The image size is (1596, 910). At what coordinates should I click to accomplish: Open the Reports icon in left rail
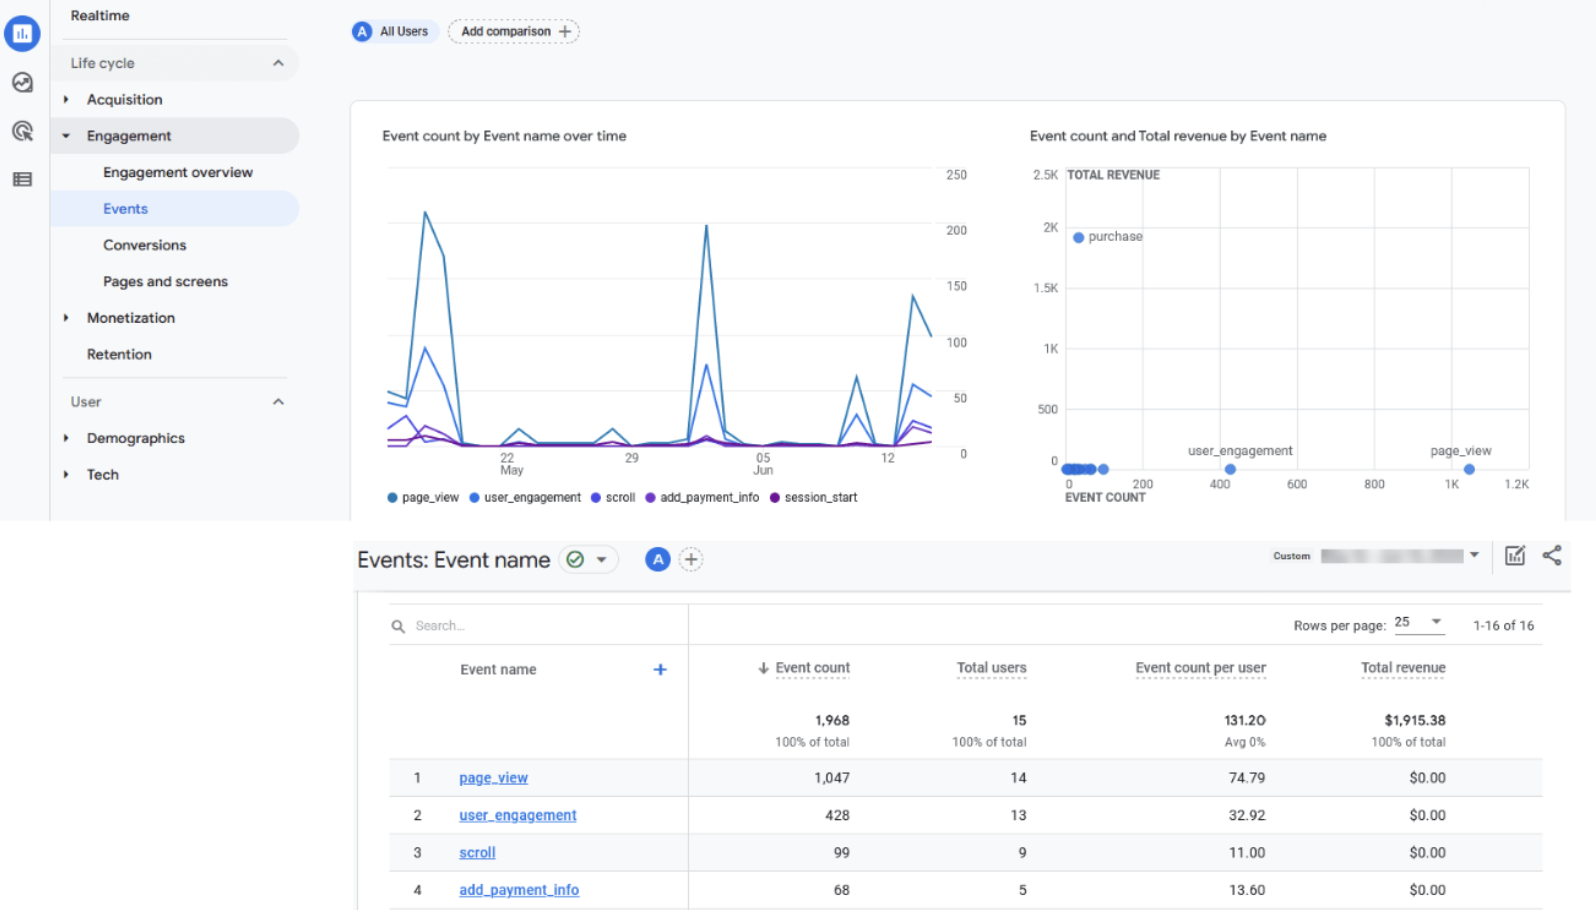(x=22, y=34)
